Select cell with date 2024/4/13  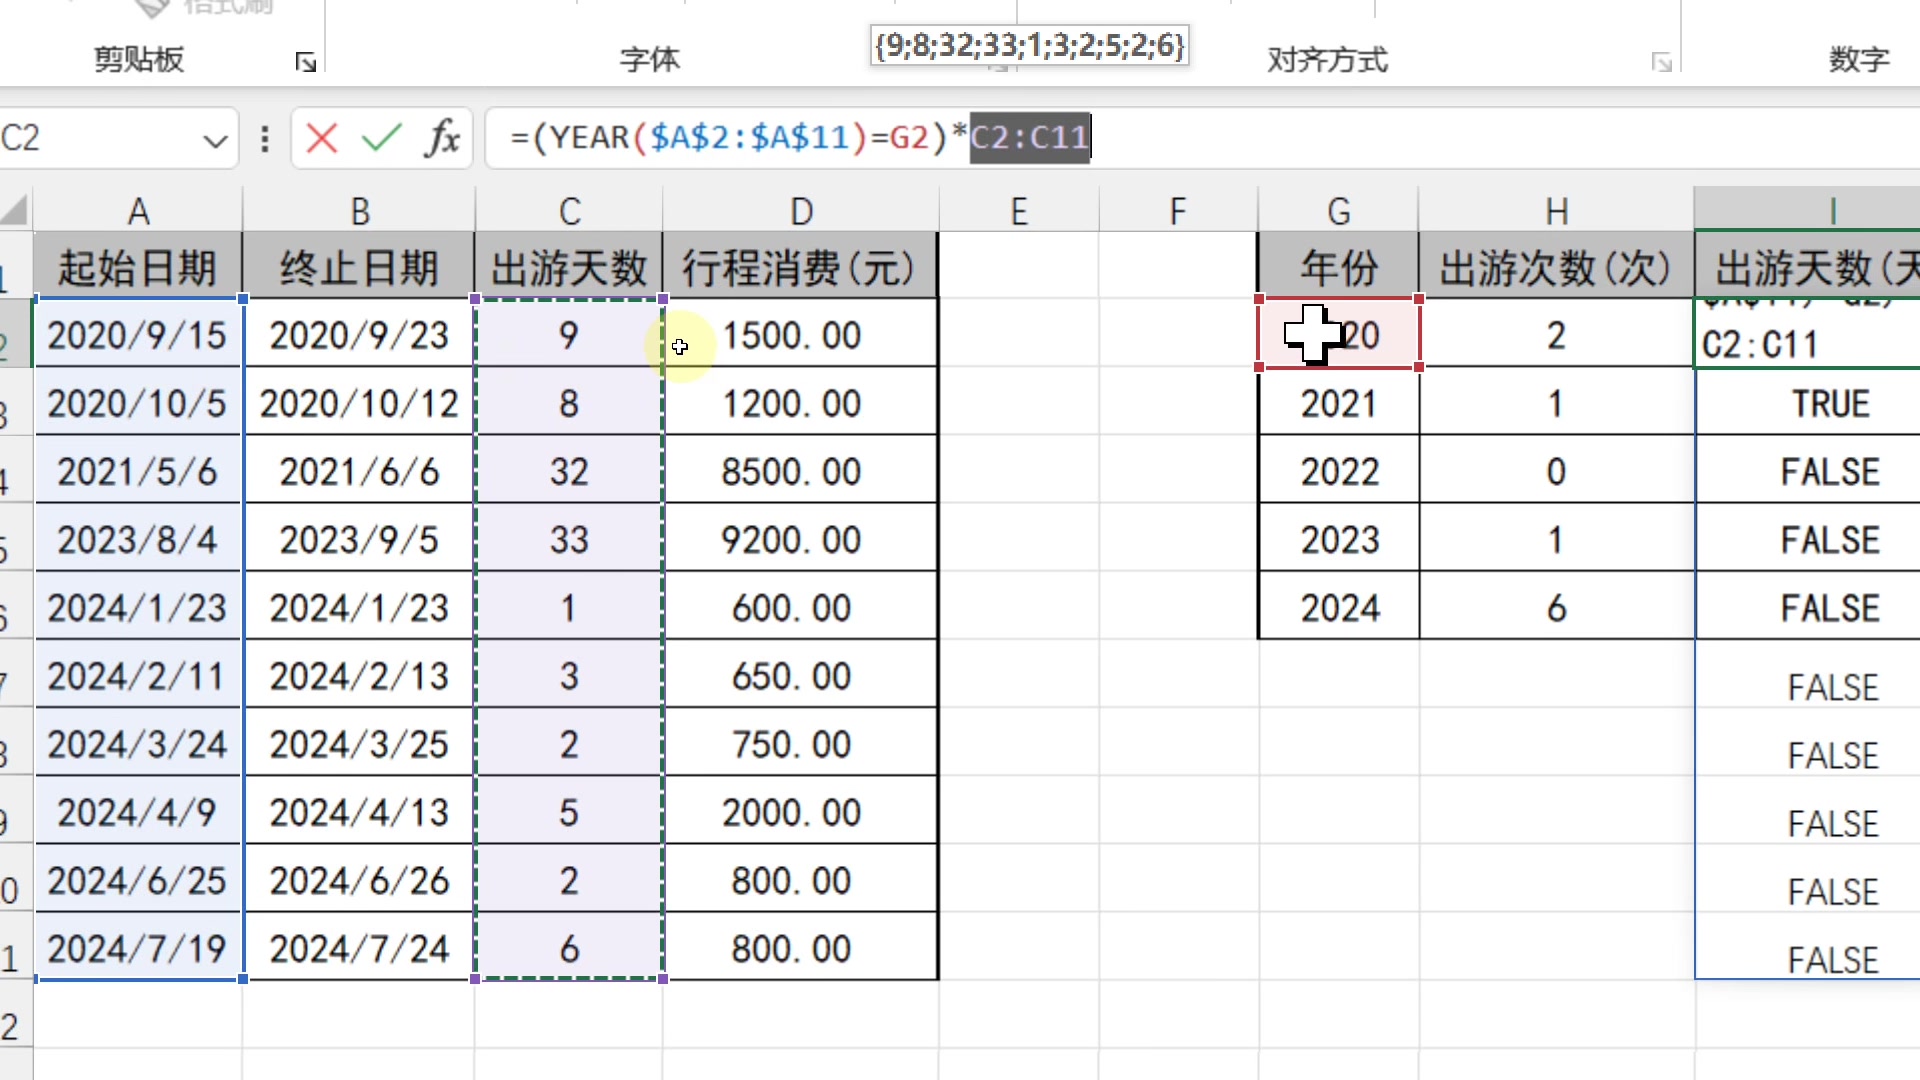tap(359, 812)
